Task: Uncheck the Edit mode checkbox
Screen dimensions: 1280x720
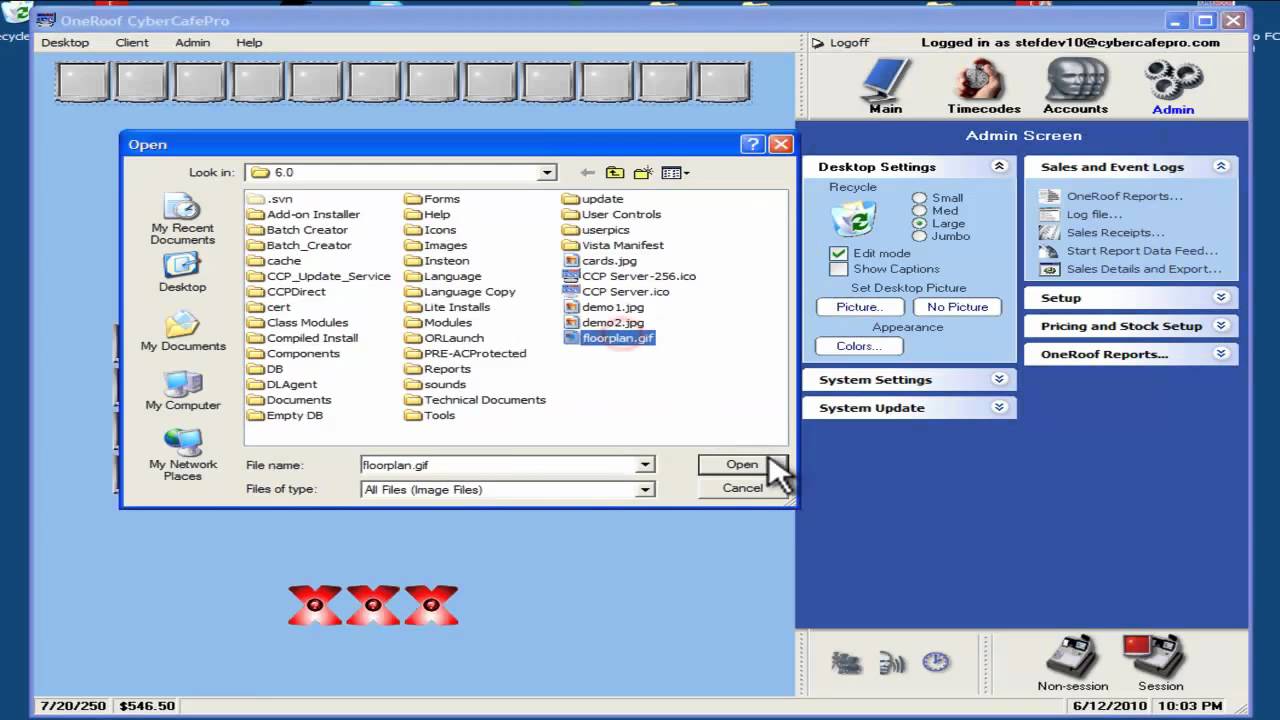Action: pos(838,254)
